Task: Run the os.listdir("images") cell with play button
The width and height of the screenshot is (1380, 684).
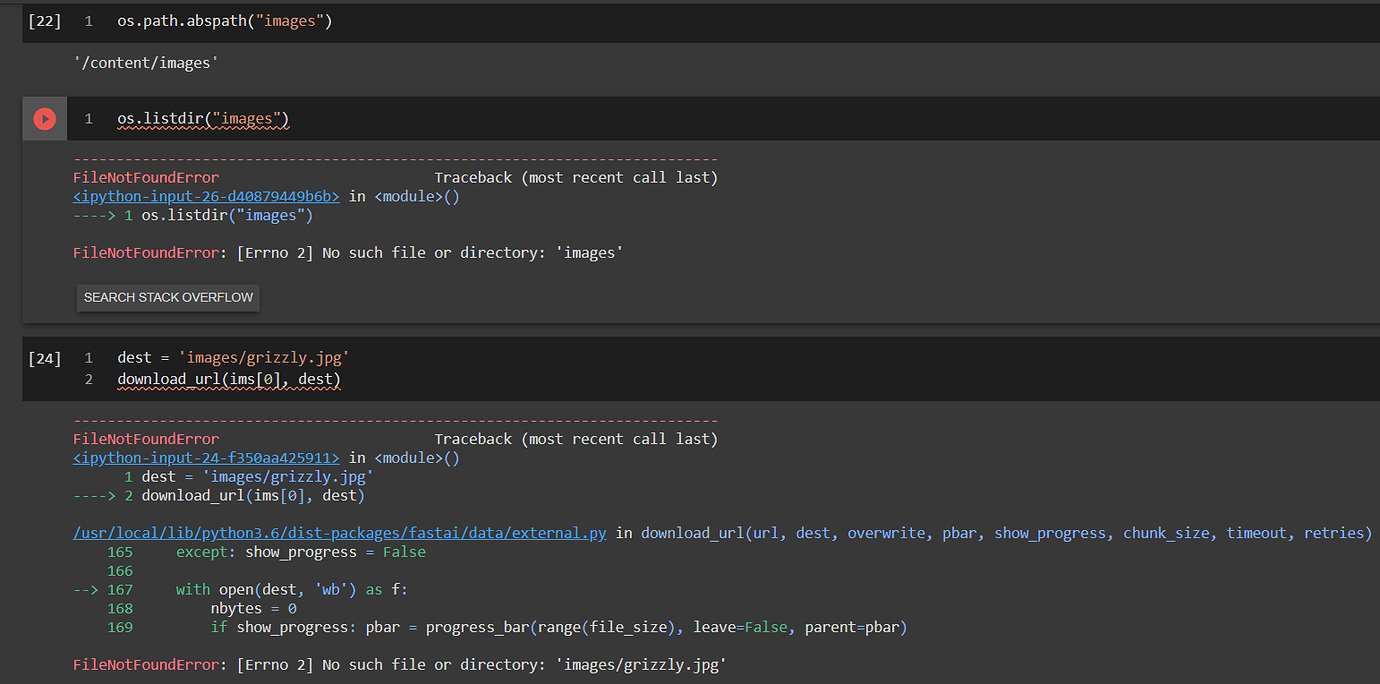Action: (44, 119)
